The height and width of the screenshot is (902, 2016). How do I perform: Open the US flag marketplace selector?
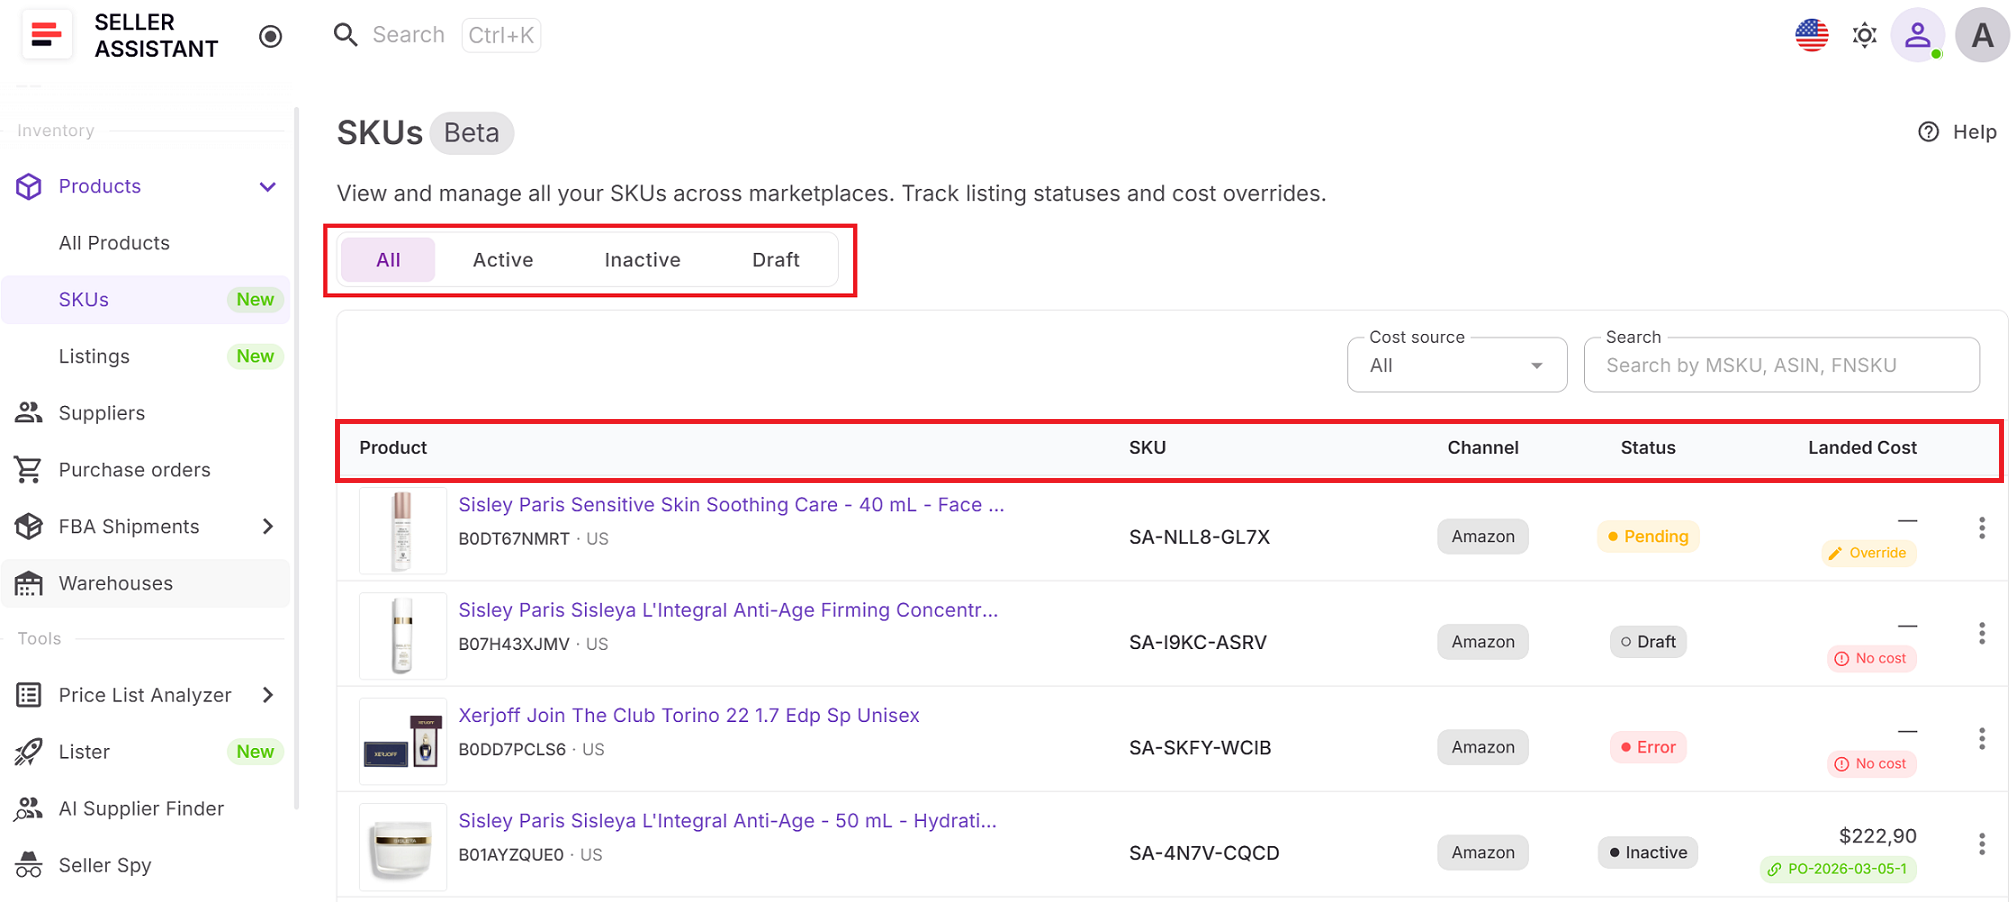tap(1811, 35)
